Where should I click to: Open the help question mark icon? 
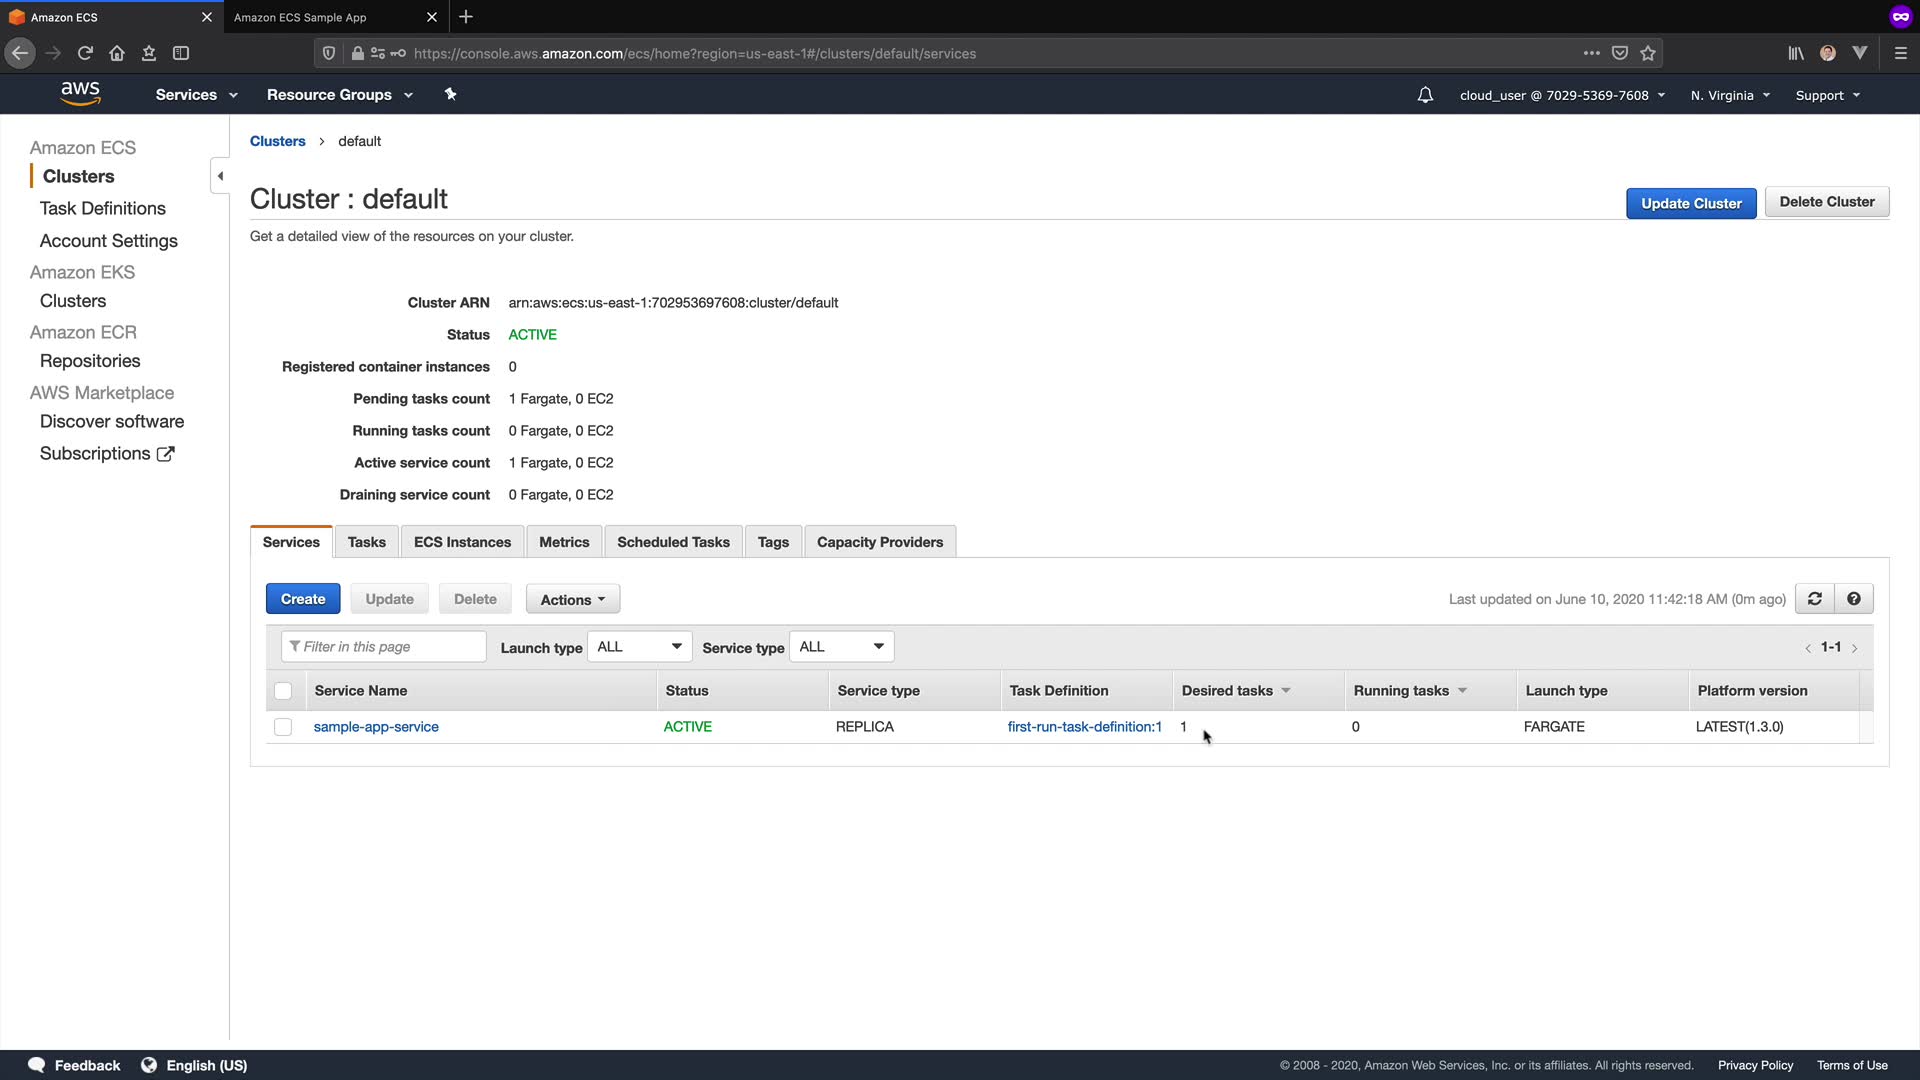[x=1854, y=599]
